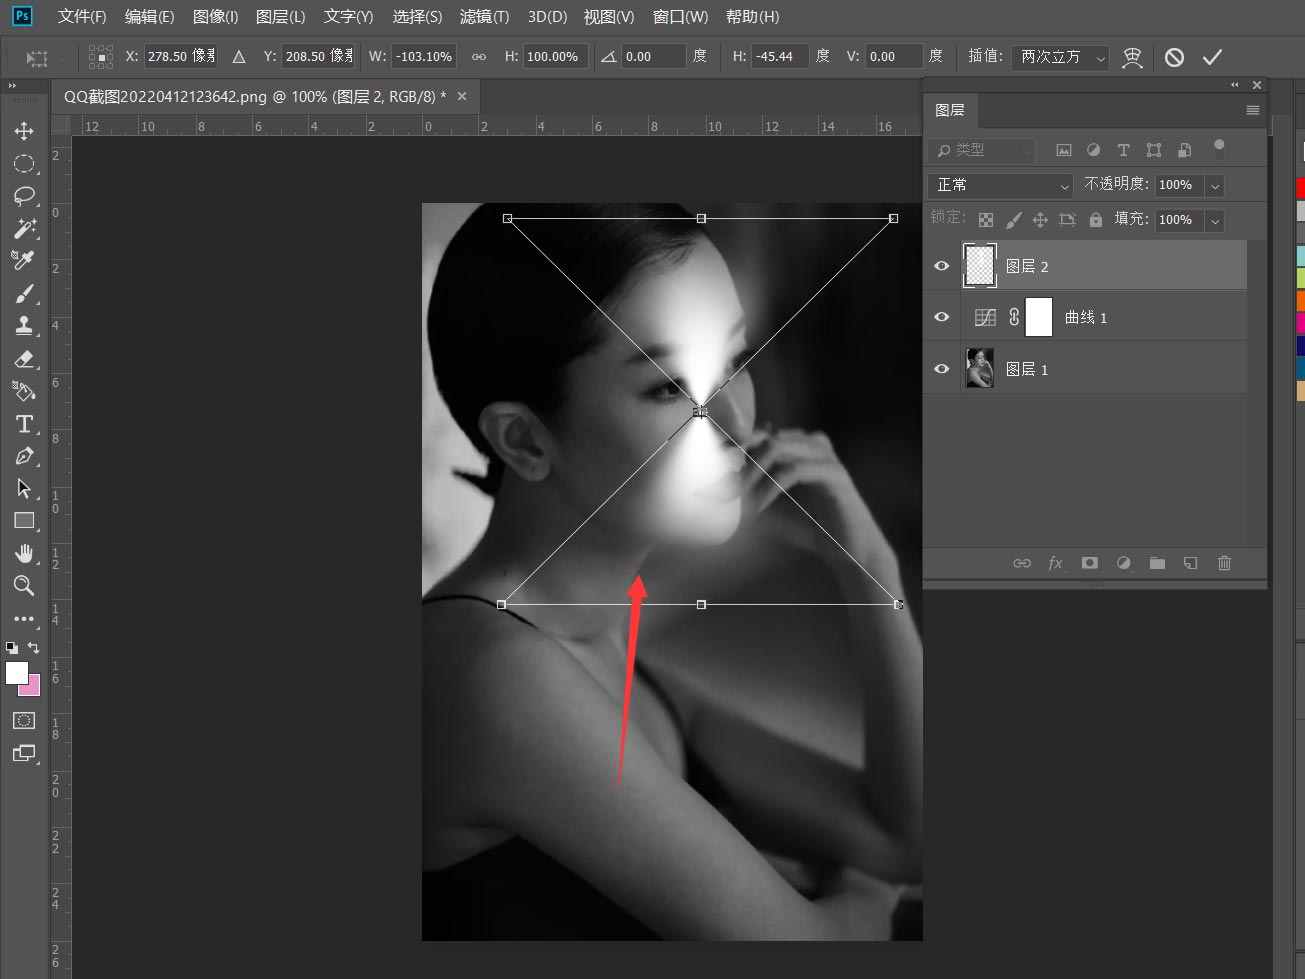Open the 图像(I) menu

216,17
